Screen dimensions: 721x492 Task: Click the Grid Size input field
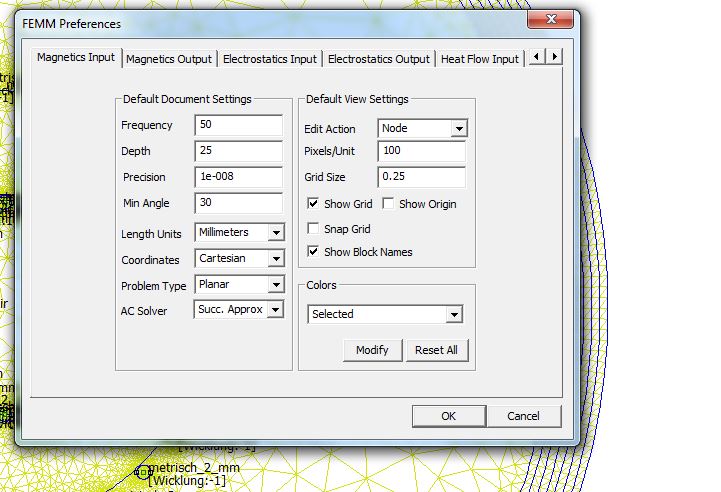click(x=422, y=177)
